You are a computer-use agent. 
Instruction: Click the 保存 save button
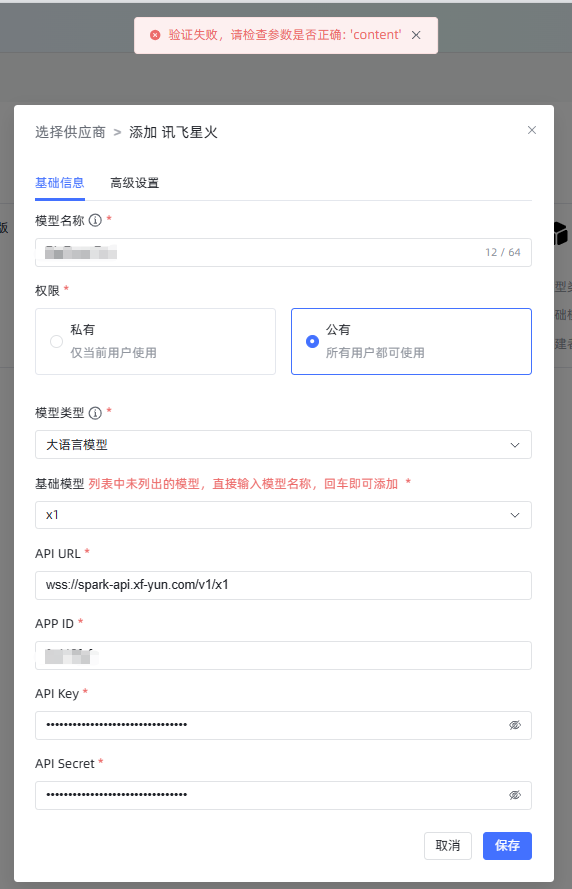coord(507,846)
